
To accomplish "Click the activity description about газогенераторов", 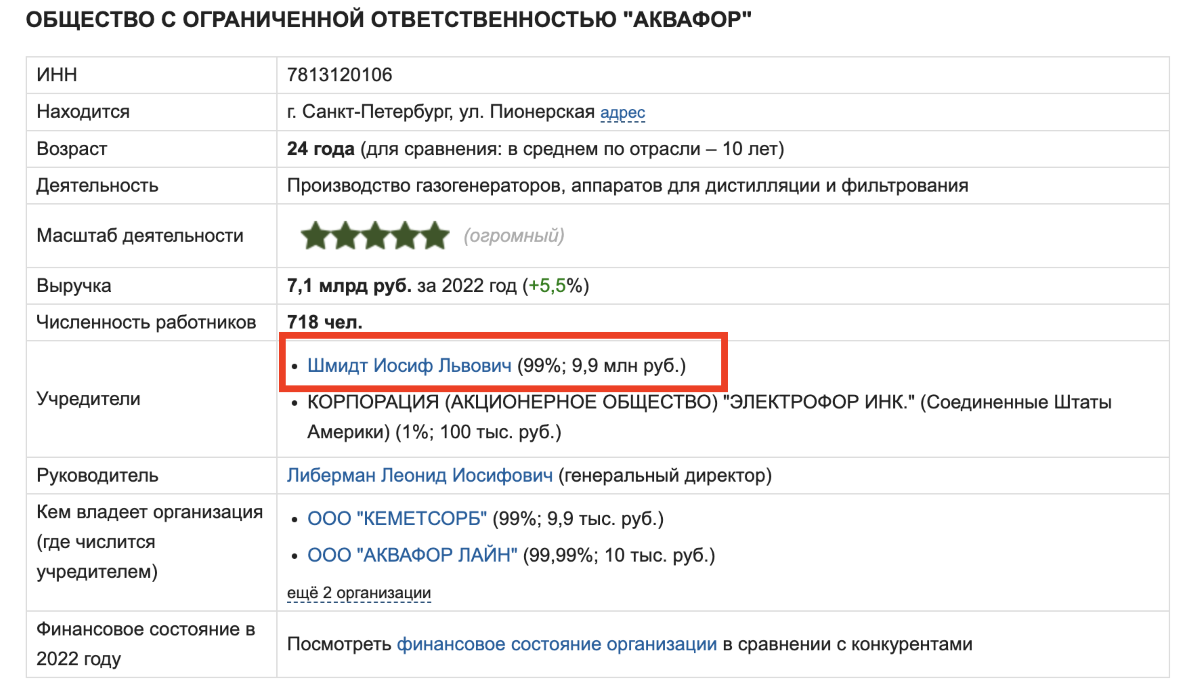I will (627, 185).
